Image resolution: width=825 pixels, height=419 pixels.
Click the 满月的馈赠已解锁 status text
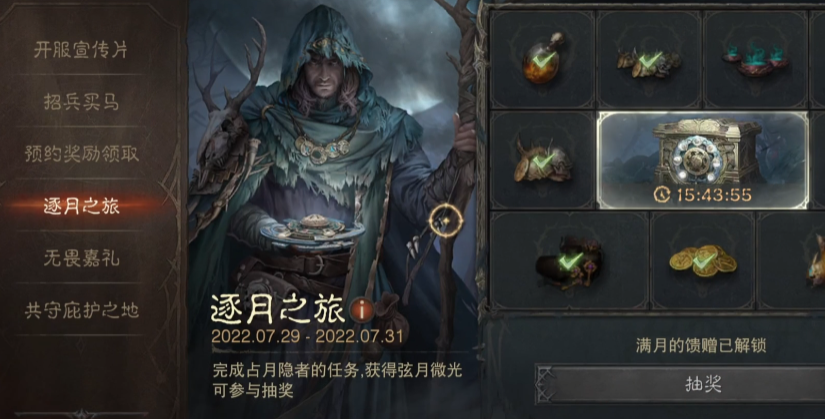(701, 345)
